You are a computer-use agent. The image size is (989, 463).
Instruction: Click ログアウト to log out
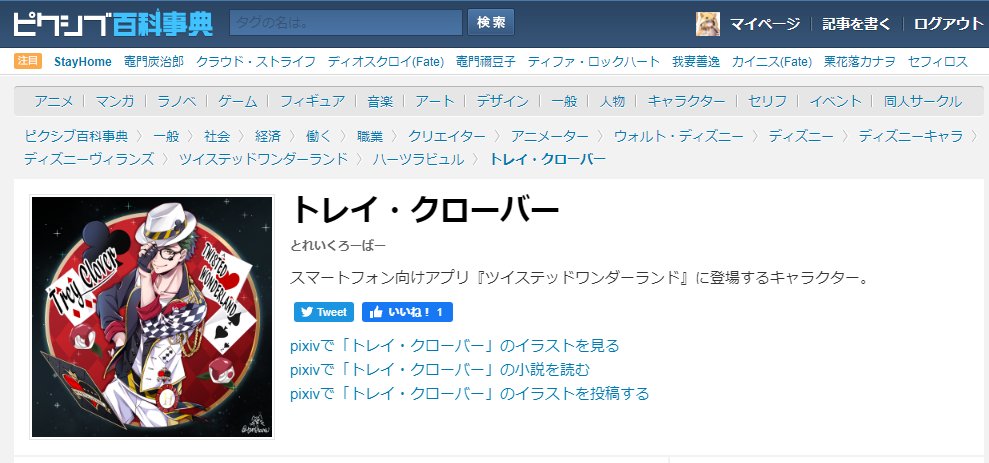click(949, 24)
